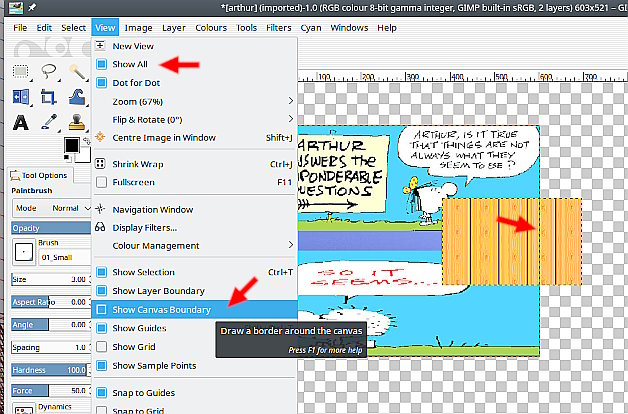Click the Tool Options tab icon
Image resolution: width=628 pixels, height=414 pixels.
(x=15, y=175)
